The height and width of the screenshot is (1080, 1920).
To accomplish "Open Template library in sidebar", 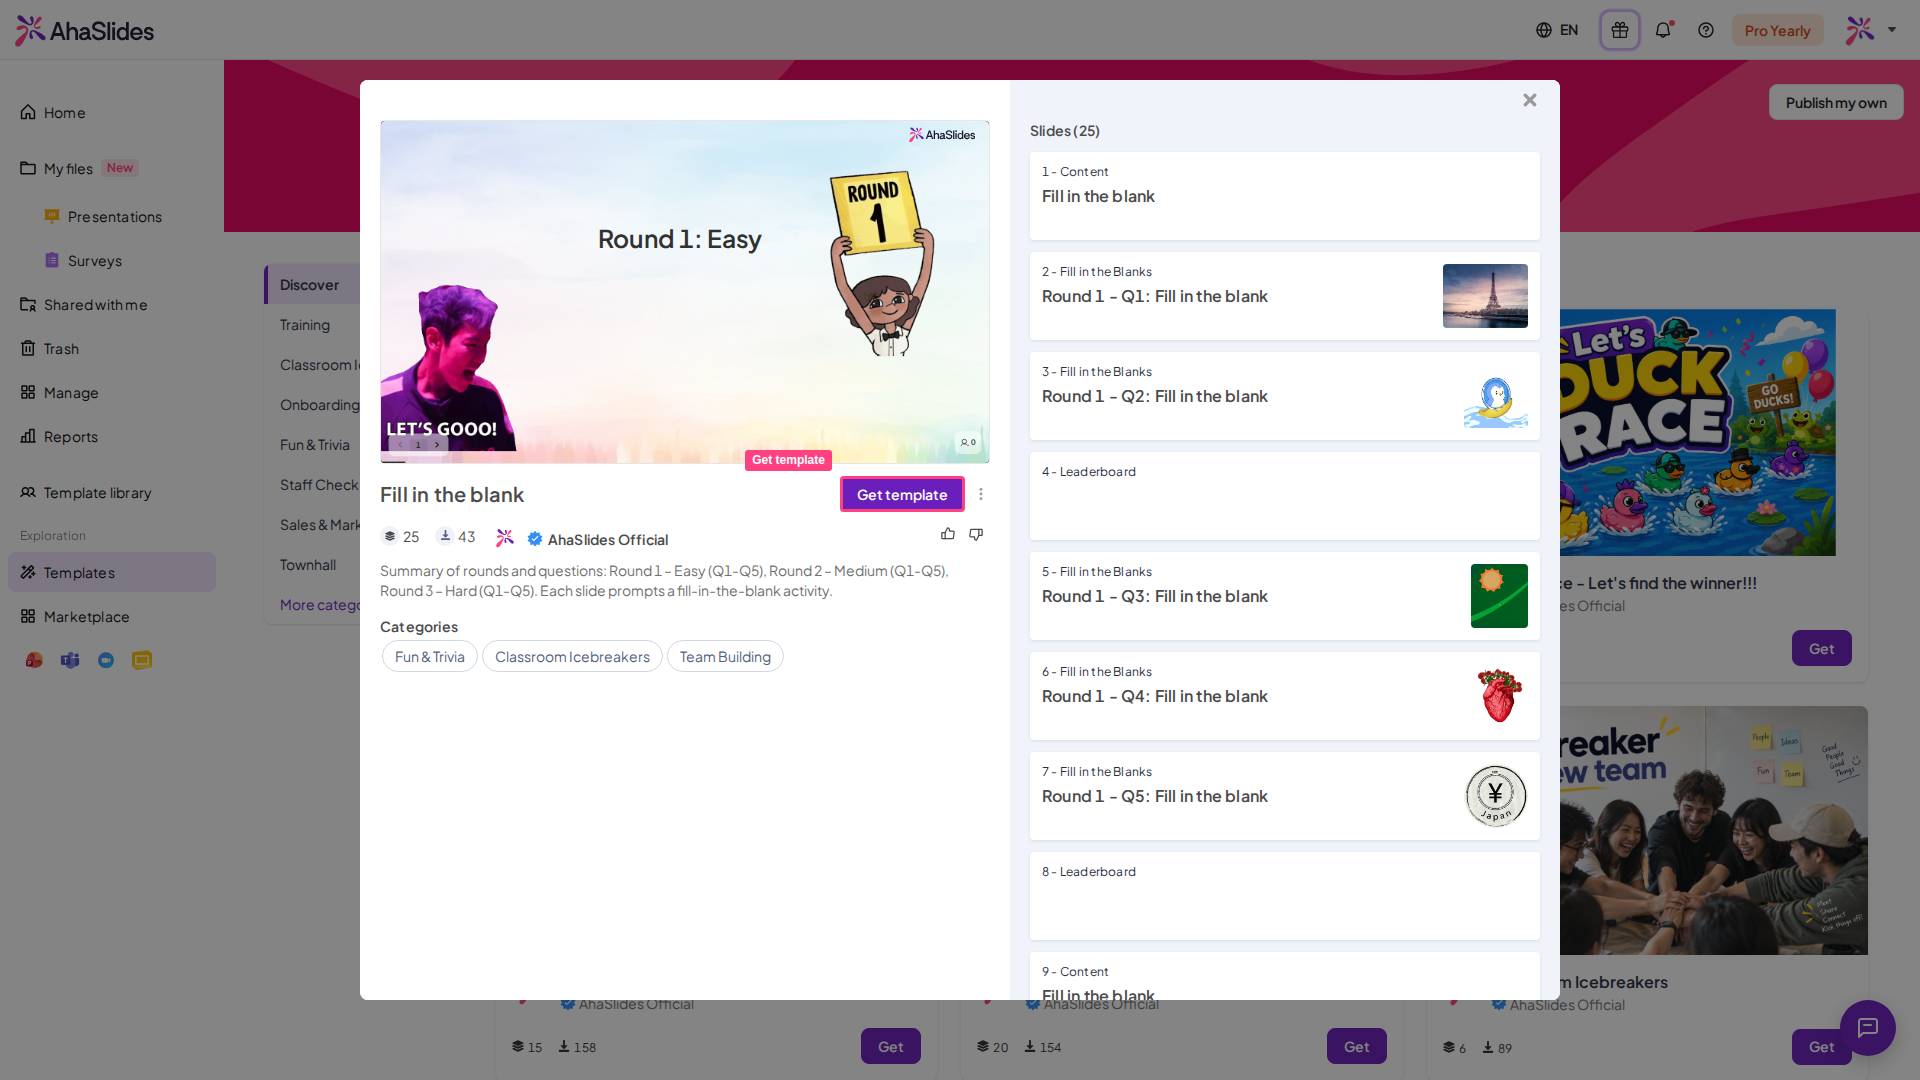I will pos(112,492).
